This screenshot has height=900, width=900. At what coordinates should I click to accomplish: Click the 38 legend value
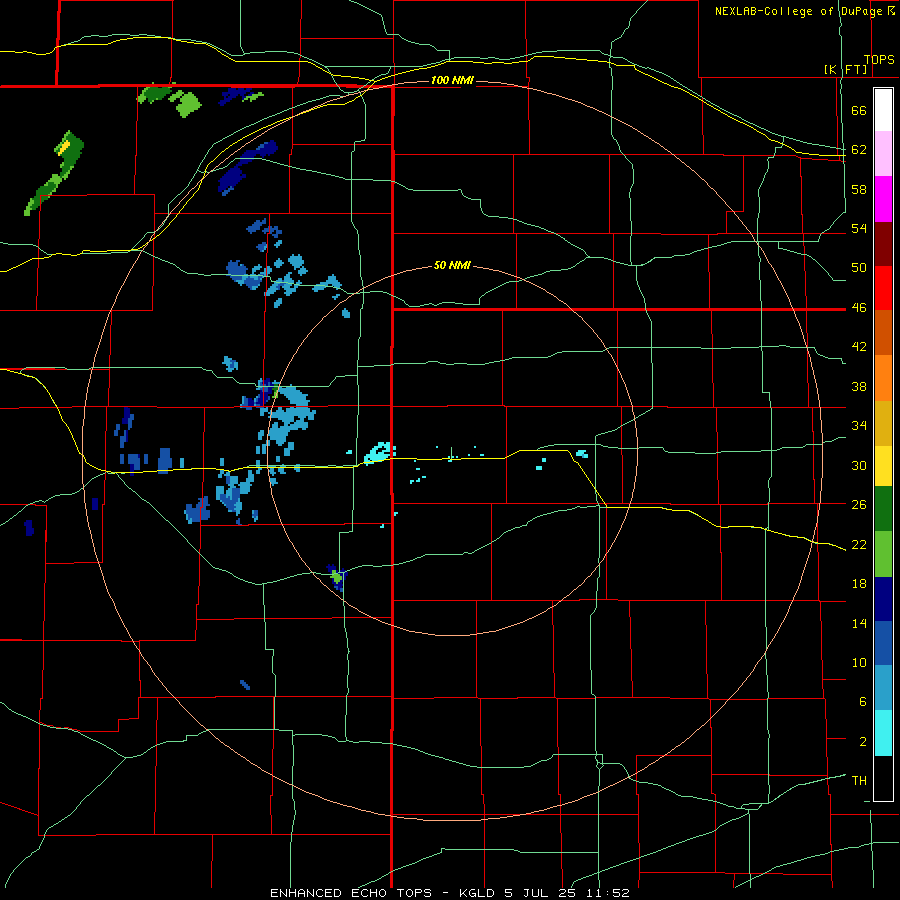[x=859, y=386]
